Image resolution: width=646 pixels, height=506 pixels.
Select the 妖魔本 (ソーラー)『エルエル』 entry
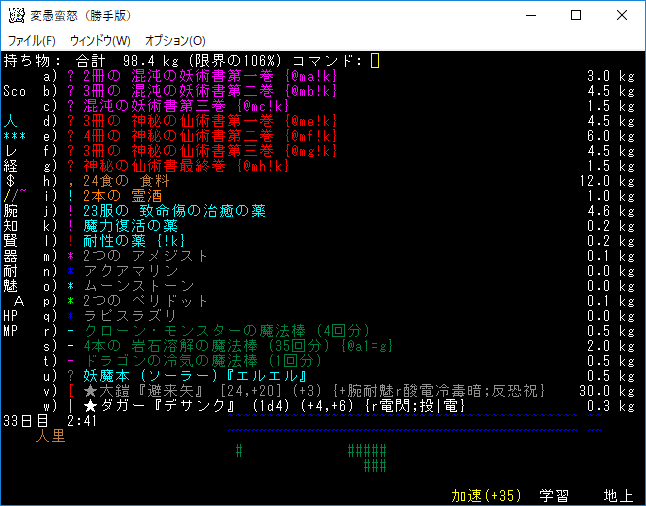(170, 376)
